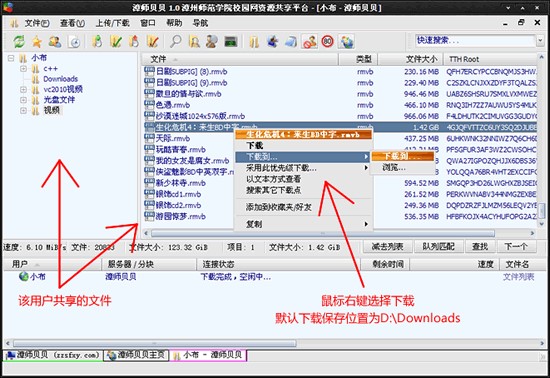
Task: Click the green reconnect arrows toolbar icon
Action: [x=19, y=41]
